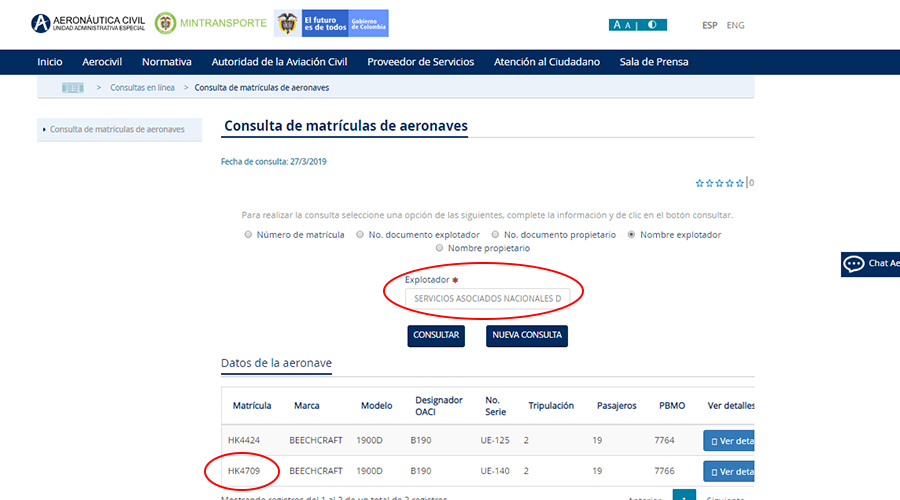
Task: Open the Inicio menu
Action: (50, 62)
